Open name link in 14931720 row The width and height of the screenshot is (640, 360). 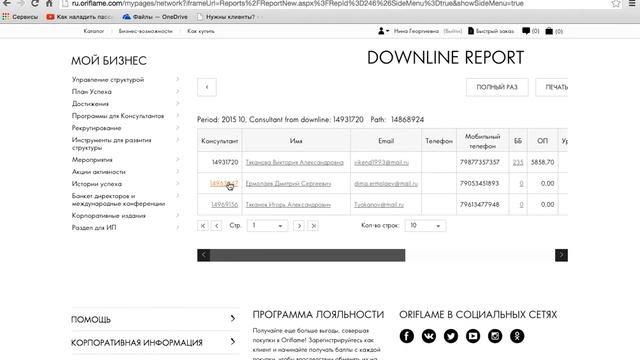pyautogui.click(x=294, y=162)
